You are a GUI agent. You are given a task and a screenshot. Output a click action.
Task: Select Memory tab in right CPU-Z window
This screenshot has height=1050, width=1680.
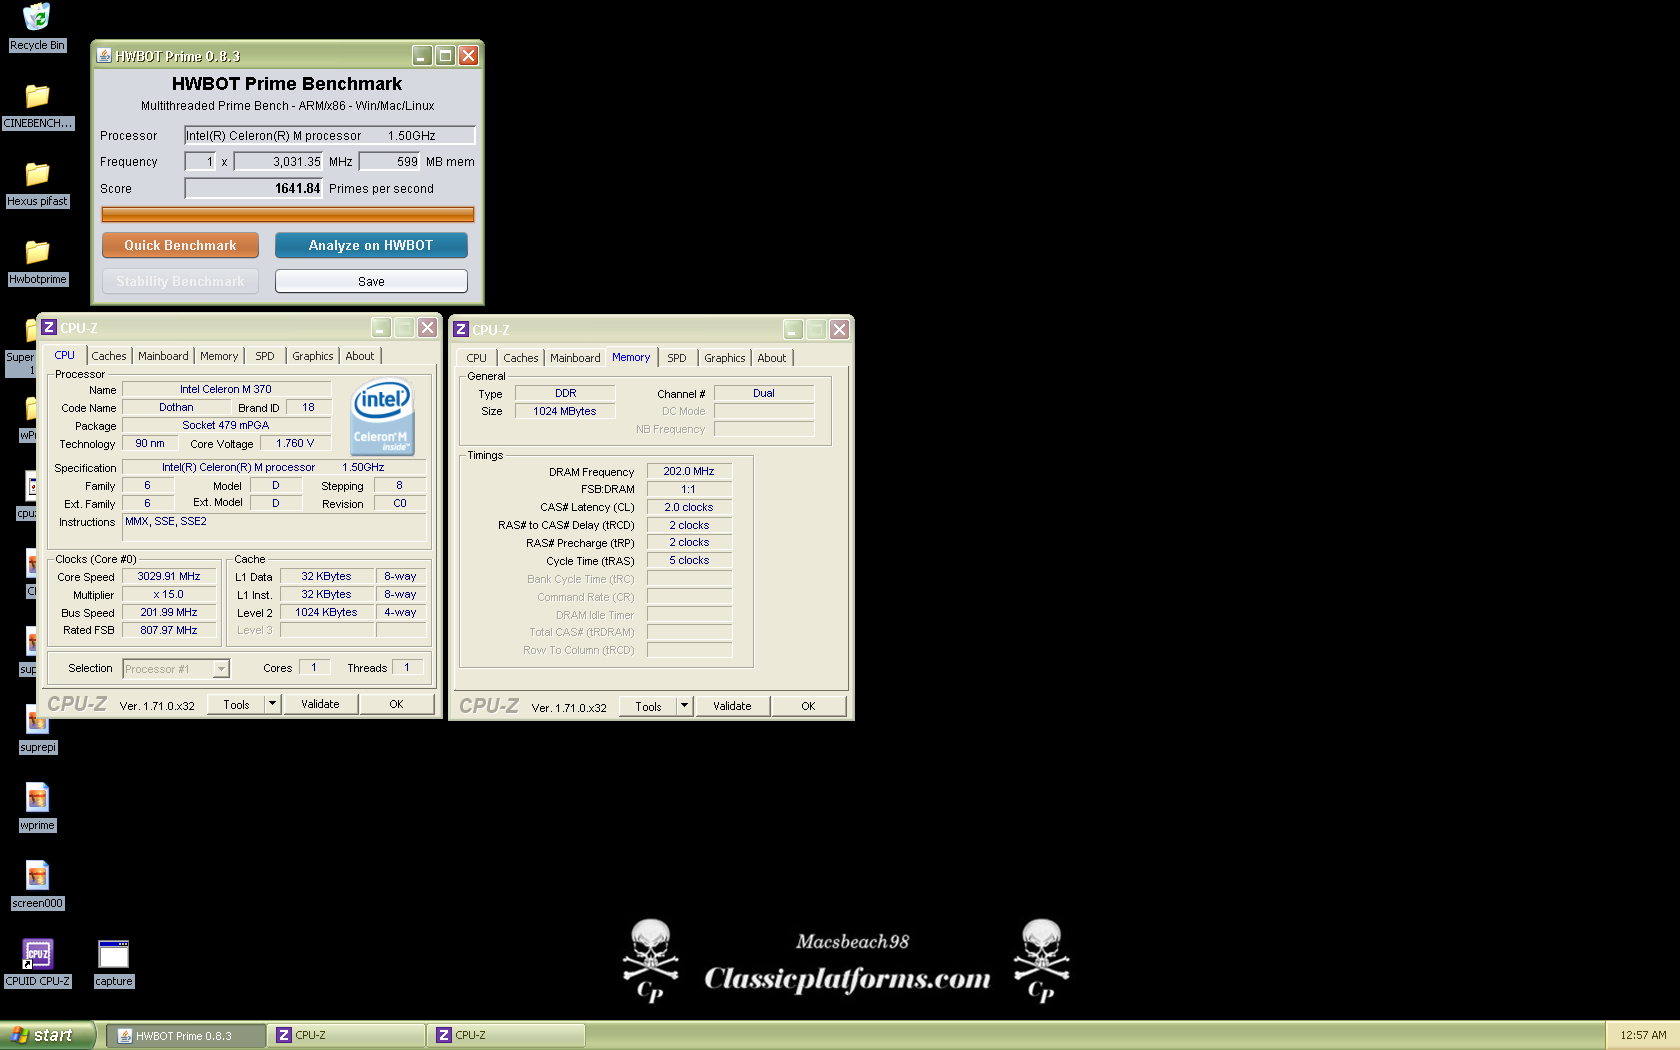point(631,357)
